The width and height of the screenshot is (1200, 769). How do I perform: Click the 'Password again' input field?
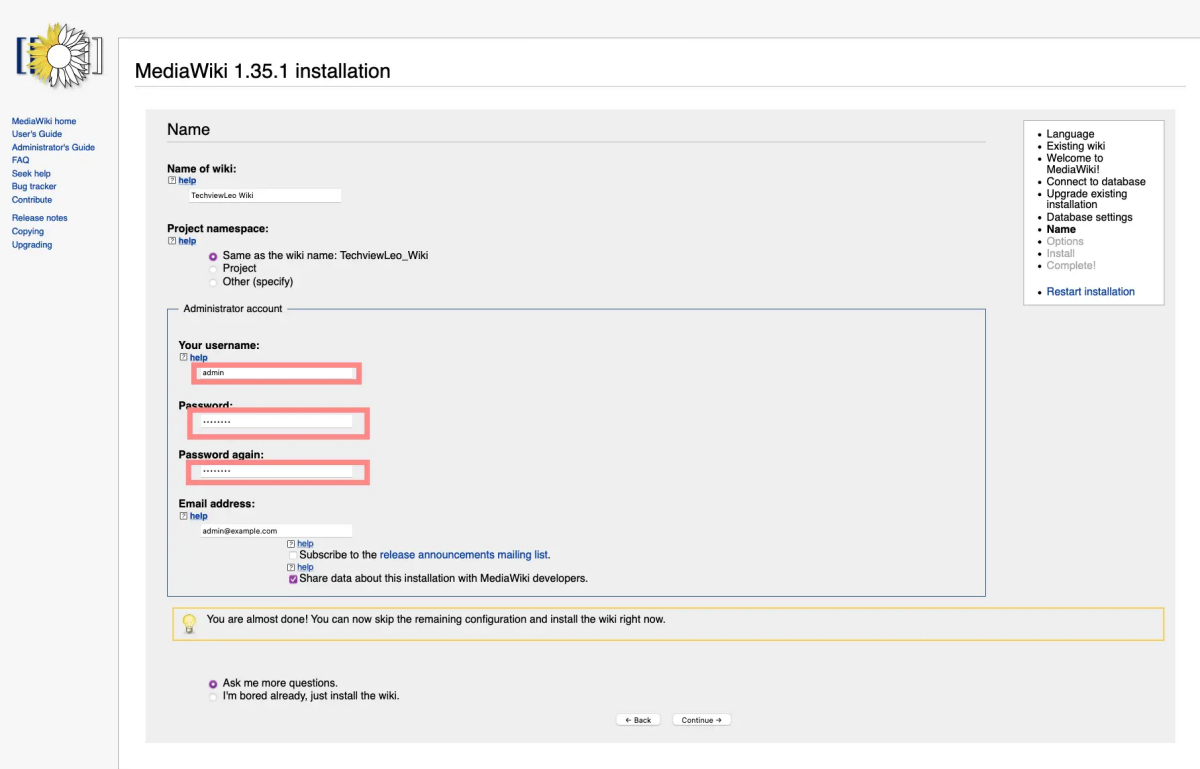[x=276, y=471]
